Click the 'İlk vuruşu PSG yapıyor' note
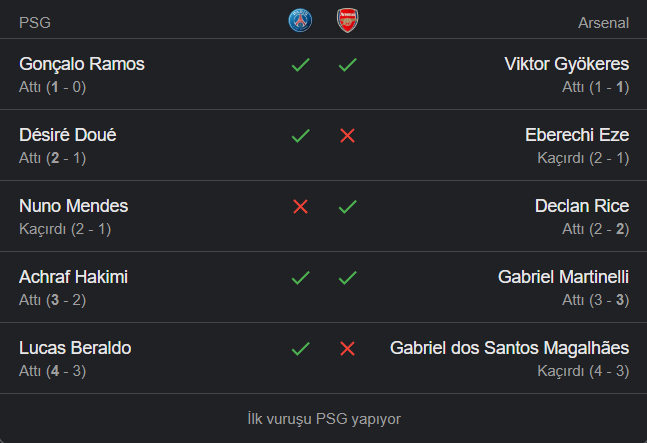Image resolution: width=647 pixels, height=443 pixels. (324, 419)
